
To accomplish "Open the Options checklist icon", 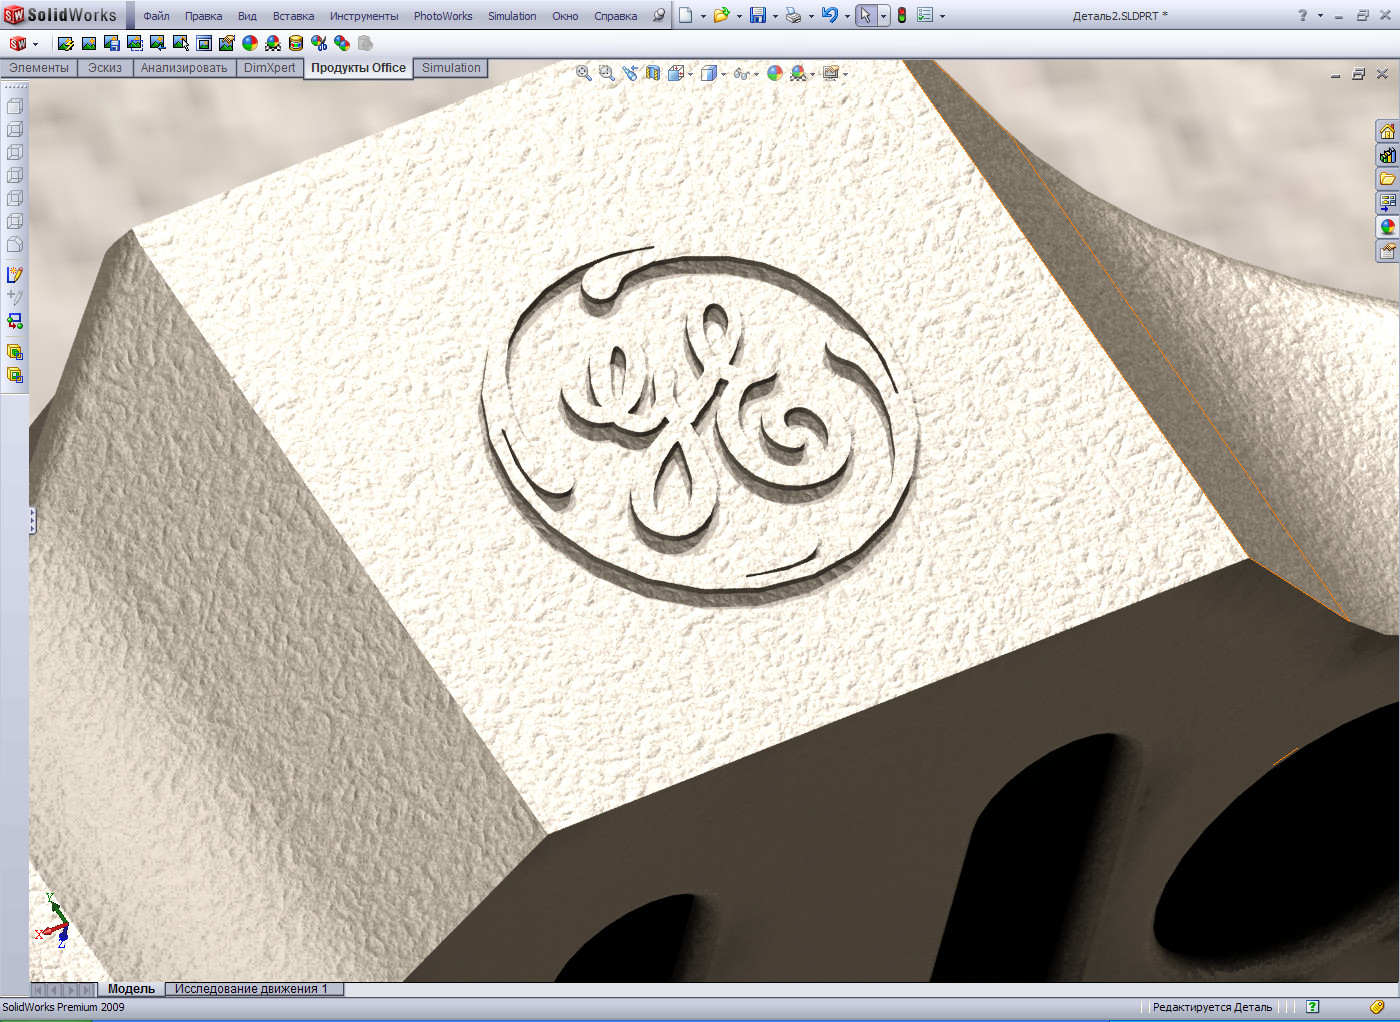I will tap(925, 15).
